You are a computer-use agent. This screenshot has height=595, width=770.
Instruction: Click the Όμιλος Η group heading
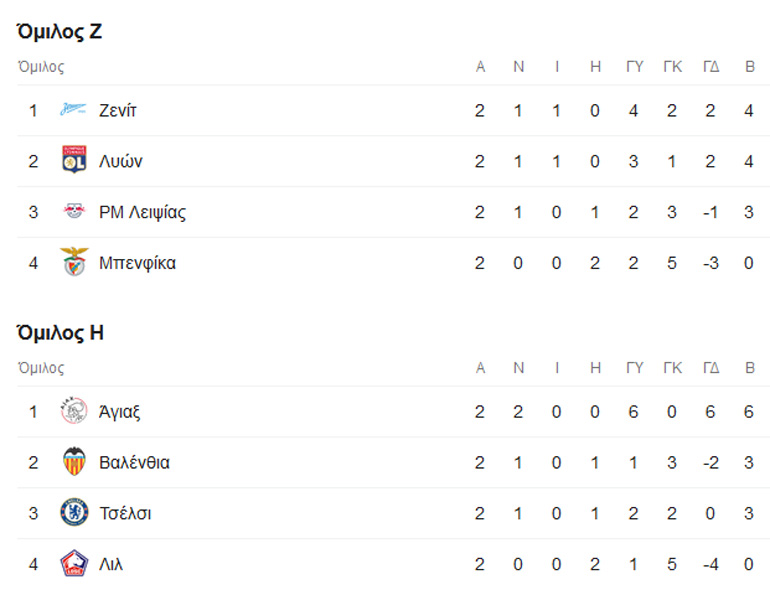click(x=60, y=333)
